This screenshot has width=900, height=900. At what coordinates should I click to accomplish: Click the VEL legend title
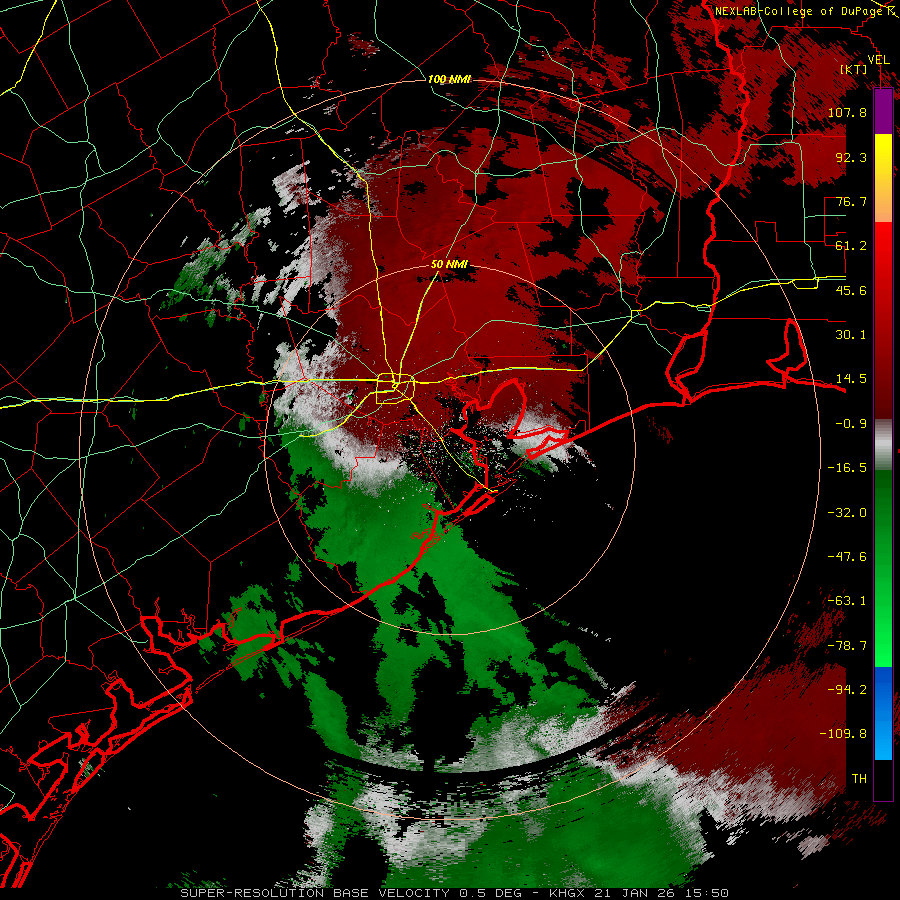pyautogui.click(x=878, y=60)
